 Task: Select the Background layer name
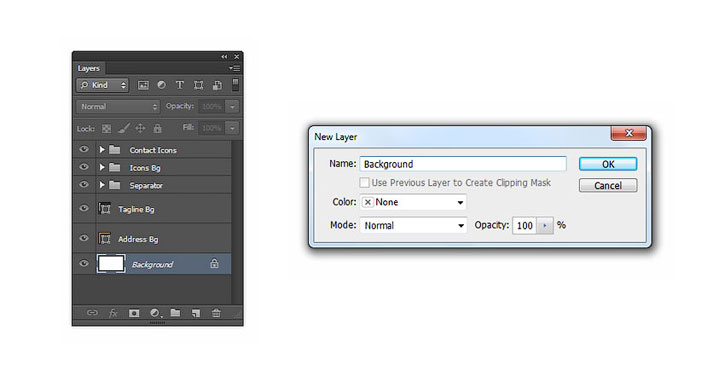click(x=152, y=265)
